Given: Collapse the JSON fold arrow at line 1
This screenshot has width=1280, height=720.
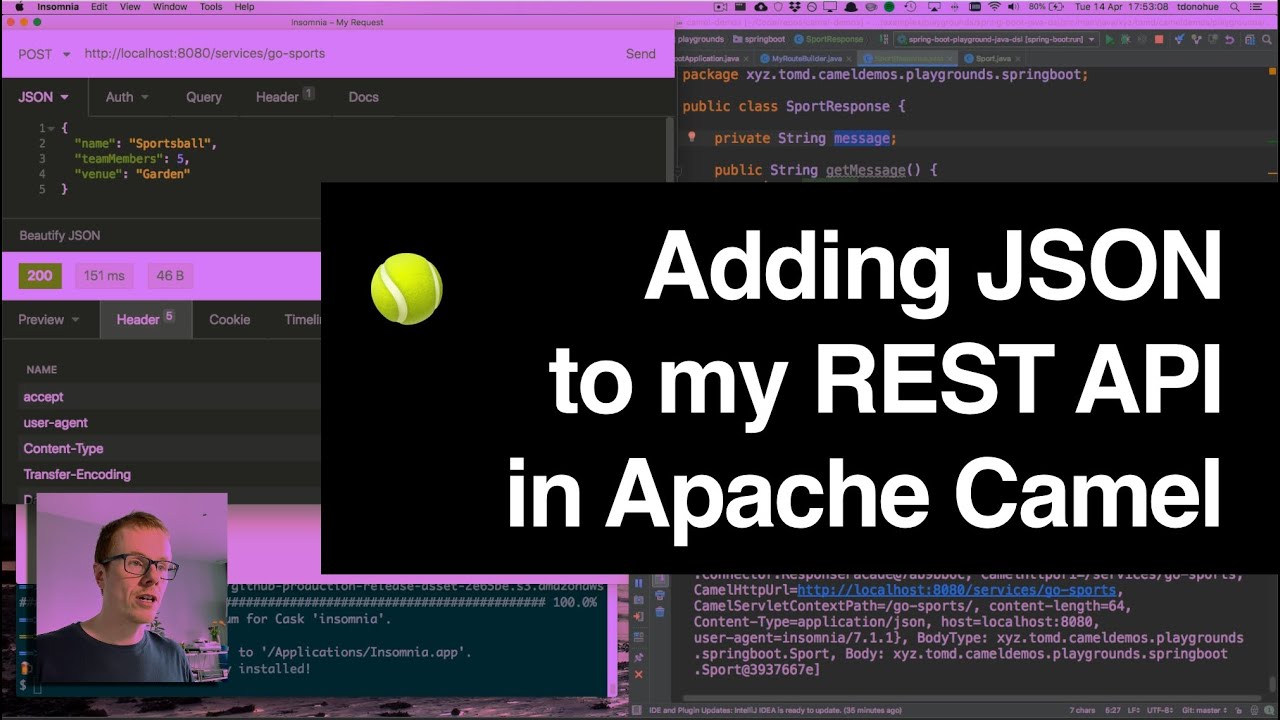Looking at the screenshot, I should [x=51, y=129].
